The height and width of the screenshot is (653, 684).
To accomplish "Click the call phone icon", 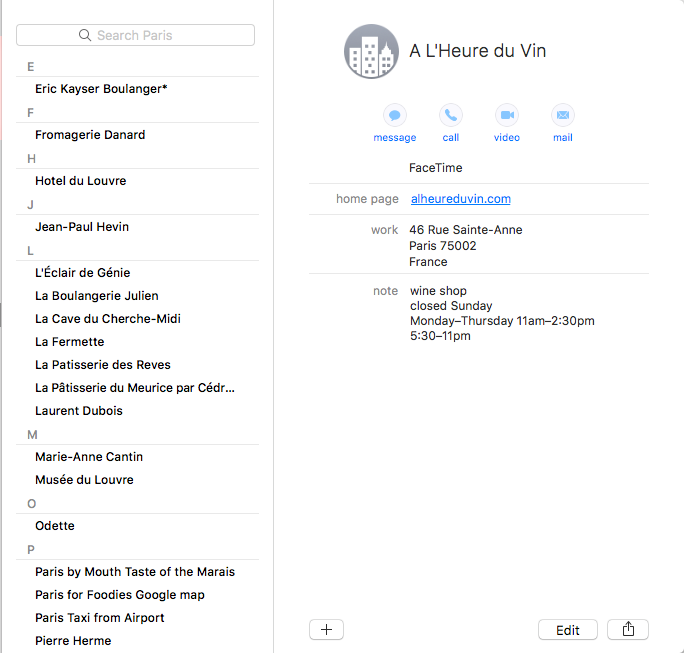I will click(x=451, y=115).
